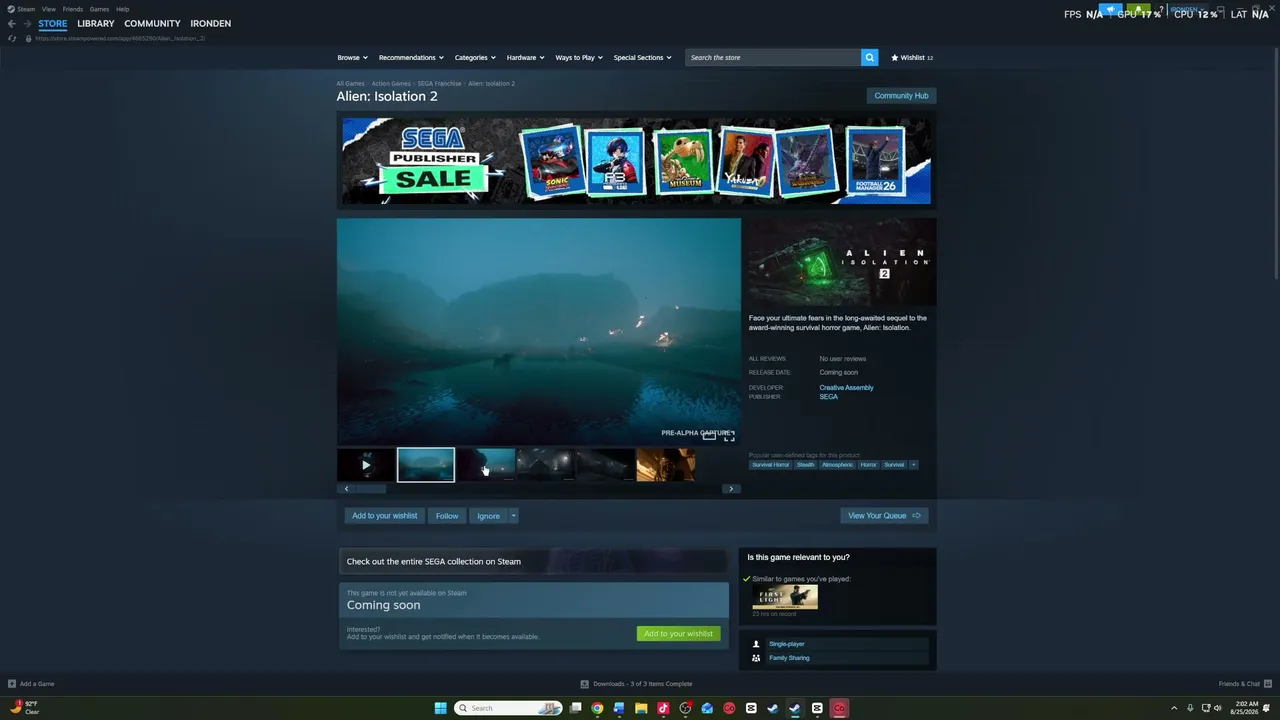Click the screenshot strip scrollbar handle
The height and width of the screenshot is (720, 1280).
point(370,489)
